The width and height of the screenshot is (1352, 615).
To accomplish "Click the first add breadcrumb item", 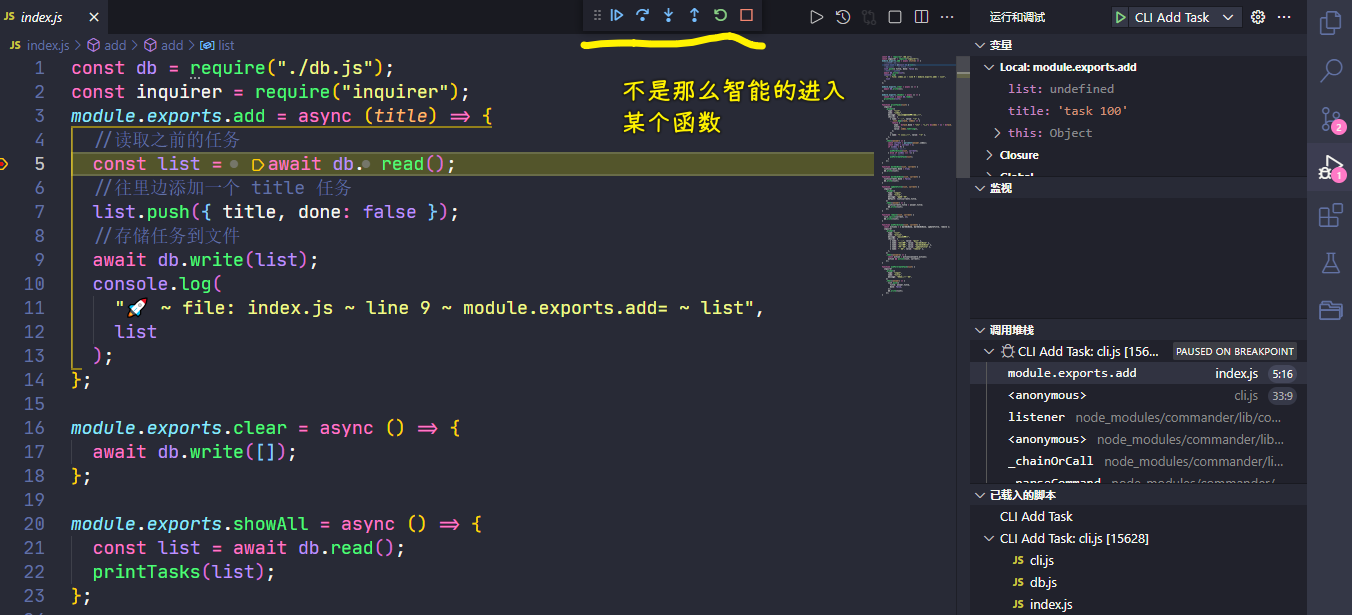I will point(115,45).
